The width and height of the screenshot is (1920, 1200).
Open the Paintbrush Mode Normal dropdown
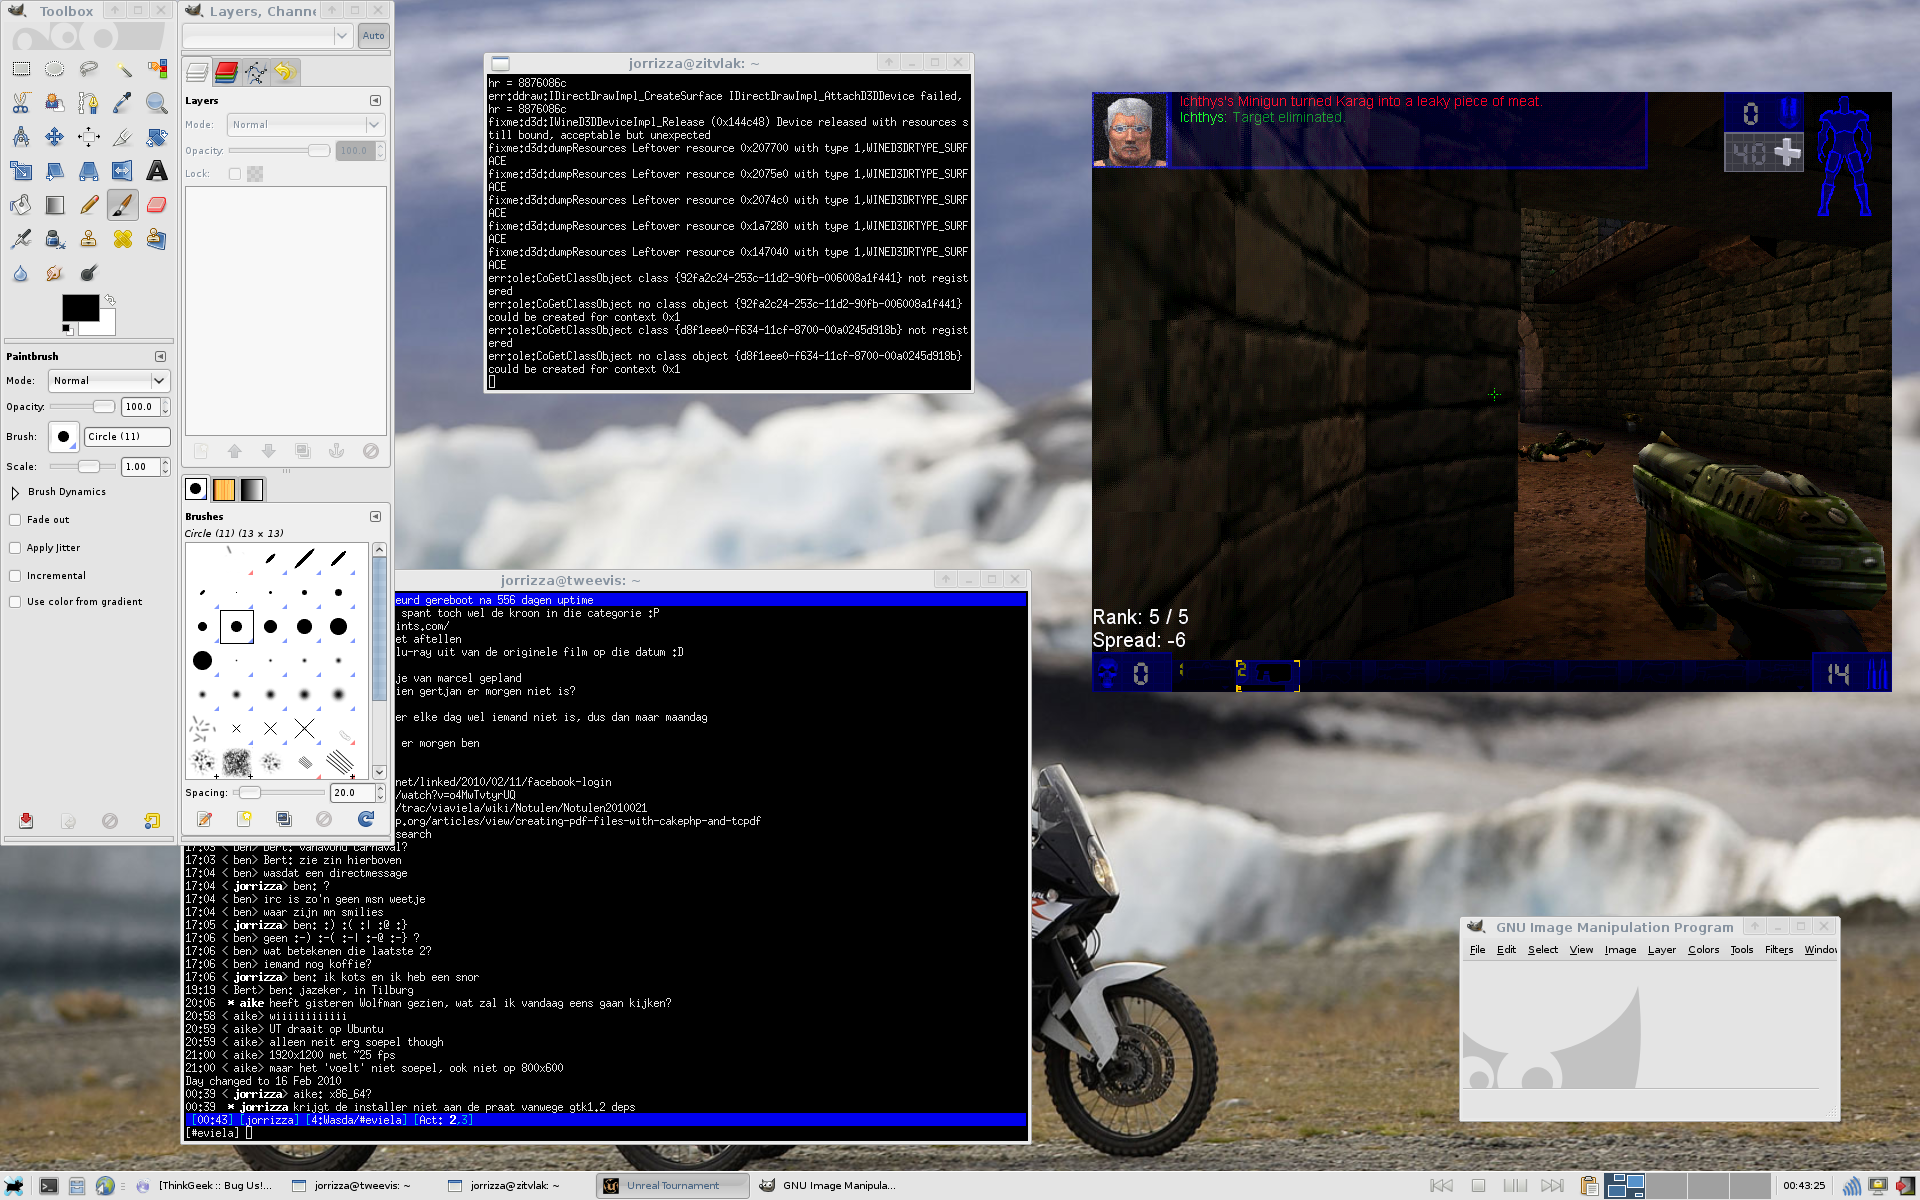pos(108,381)
